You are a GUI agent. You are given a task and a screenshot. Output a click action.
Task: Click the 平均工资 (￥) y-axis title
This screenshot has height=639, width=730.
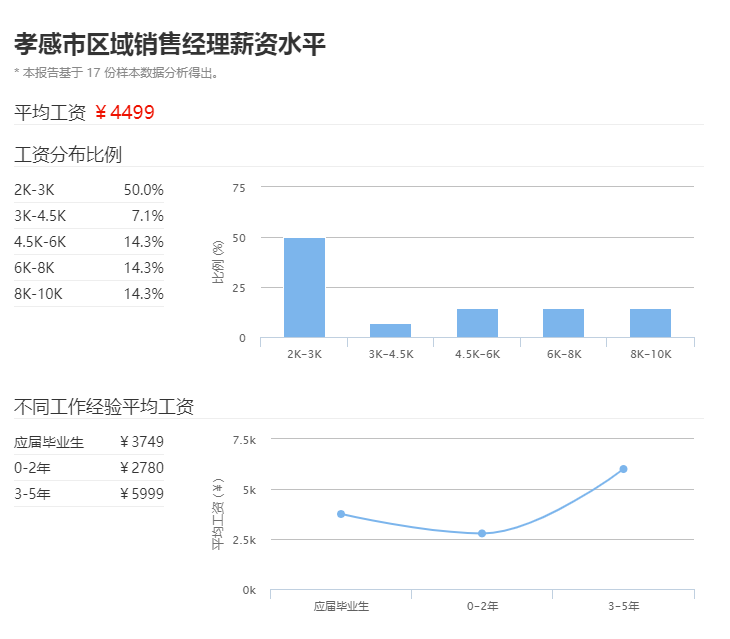218,514
